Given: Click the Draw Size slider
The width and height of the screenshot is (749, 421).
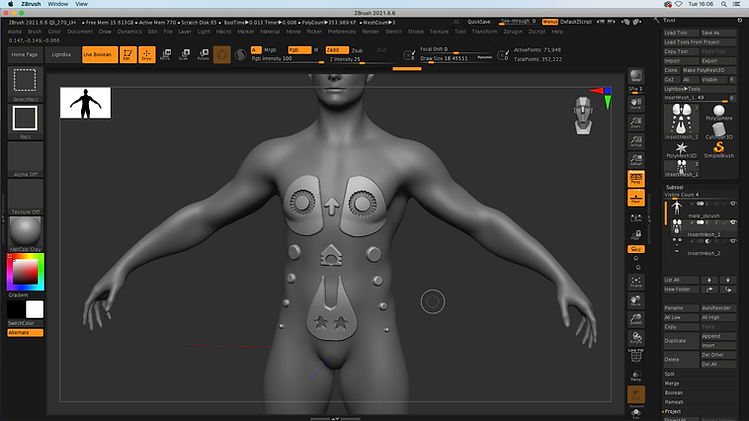Looking at the screenshot, I should 455,58.
